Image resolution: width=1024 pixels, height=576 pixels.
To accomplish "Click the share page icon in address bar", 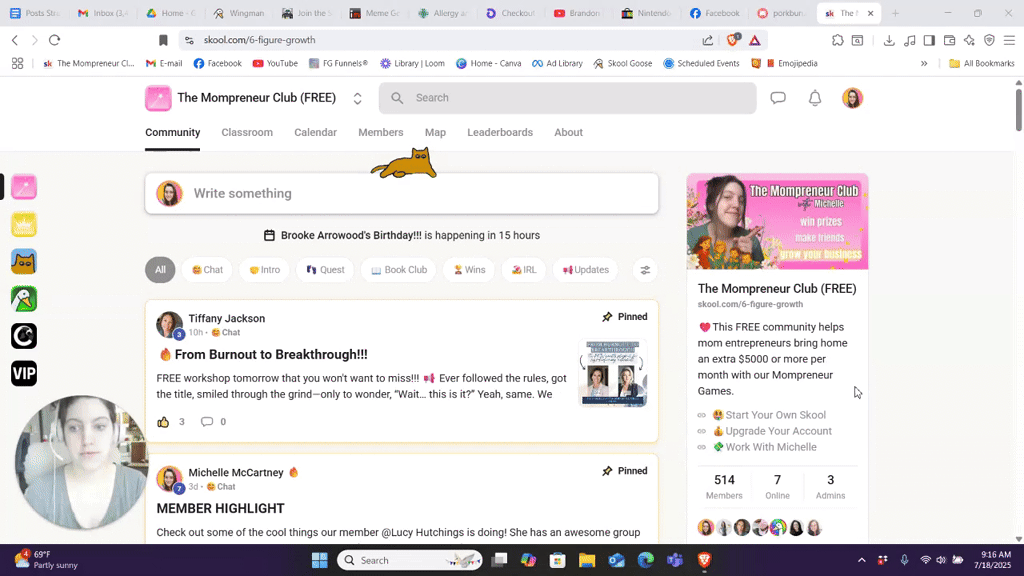I will [708, 40].
